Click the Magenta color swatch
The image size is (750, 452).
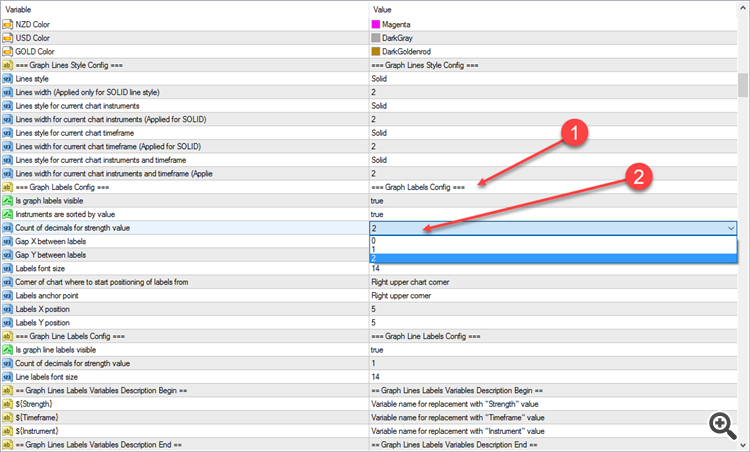coord(376,24)
